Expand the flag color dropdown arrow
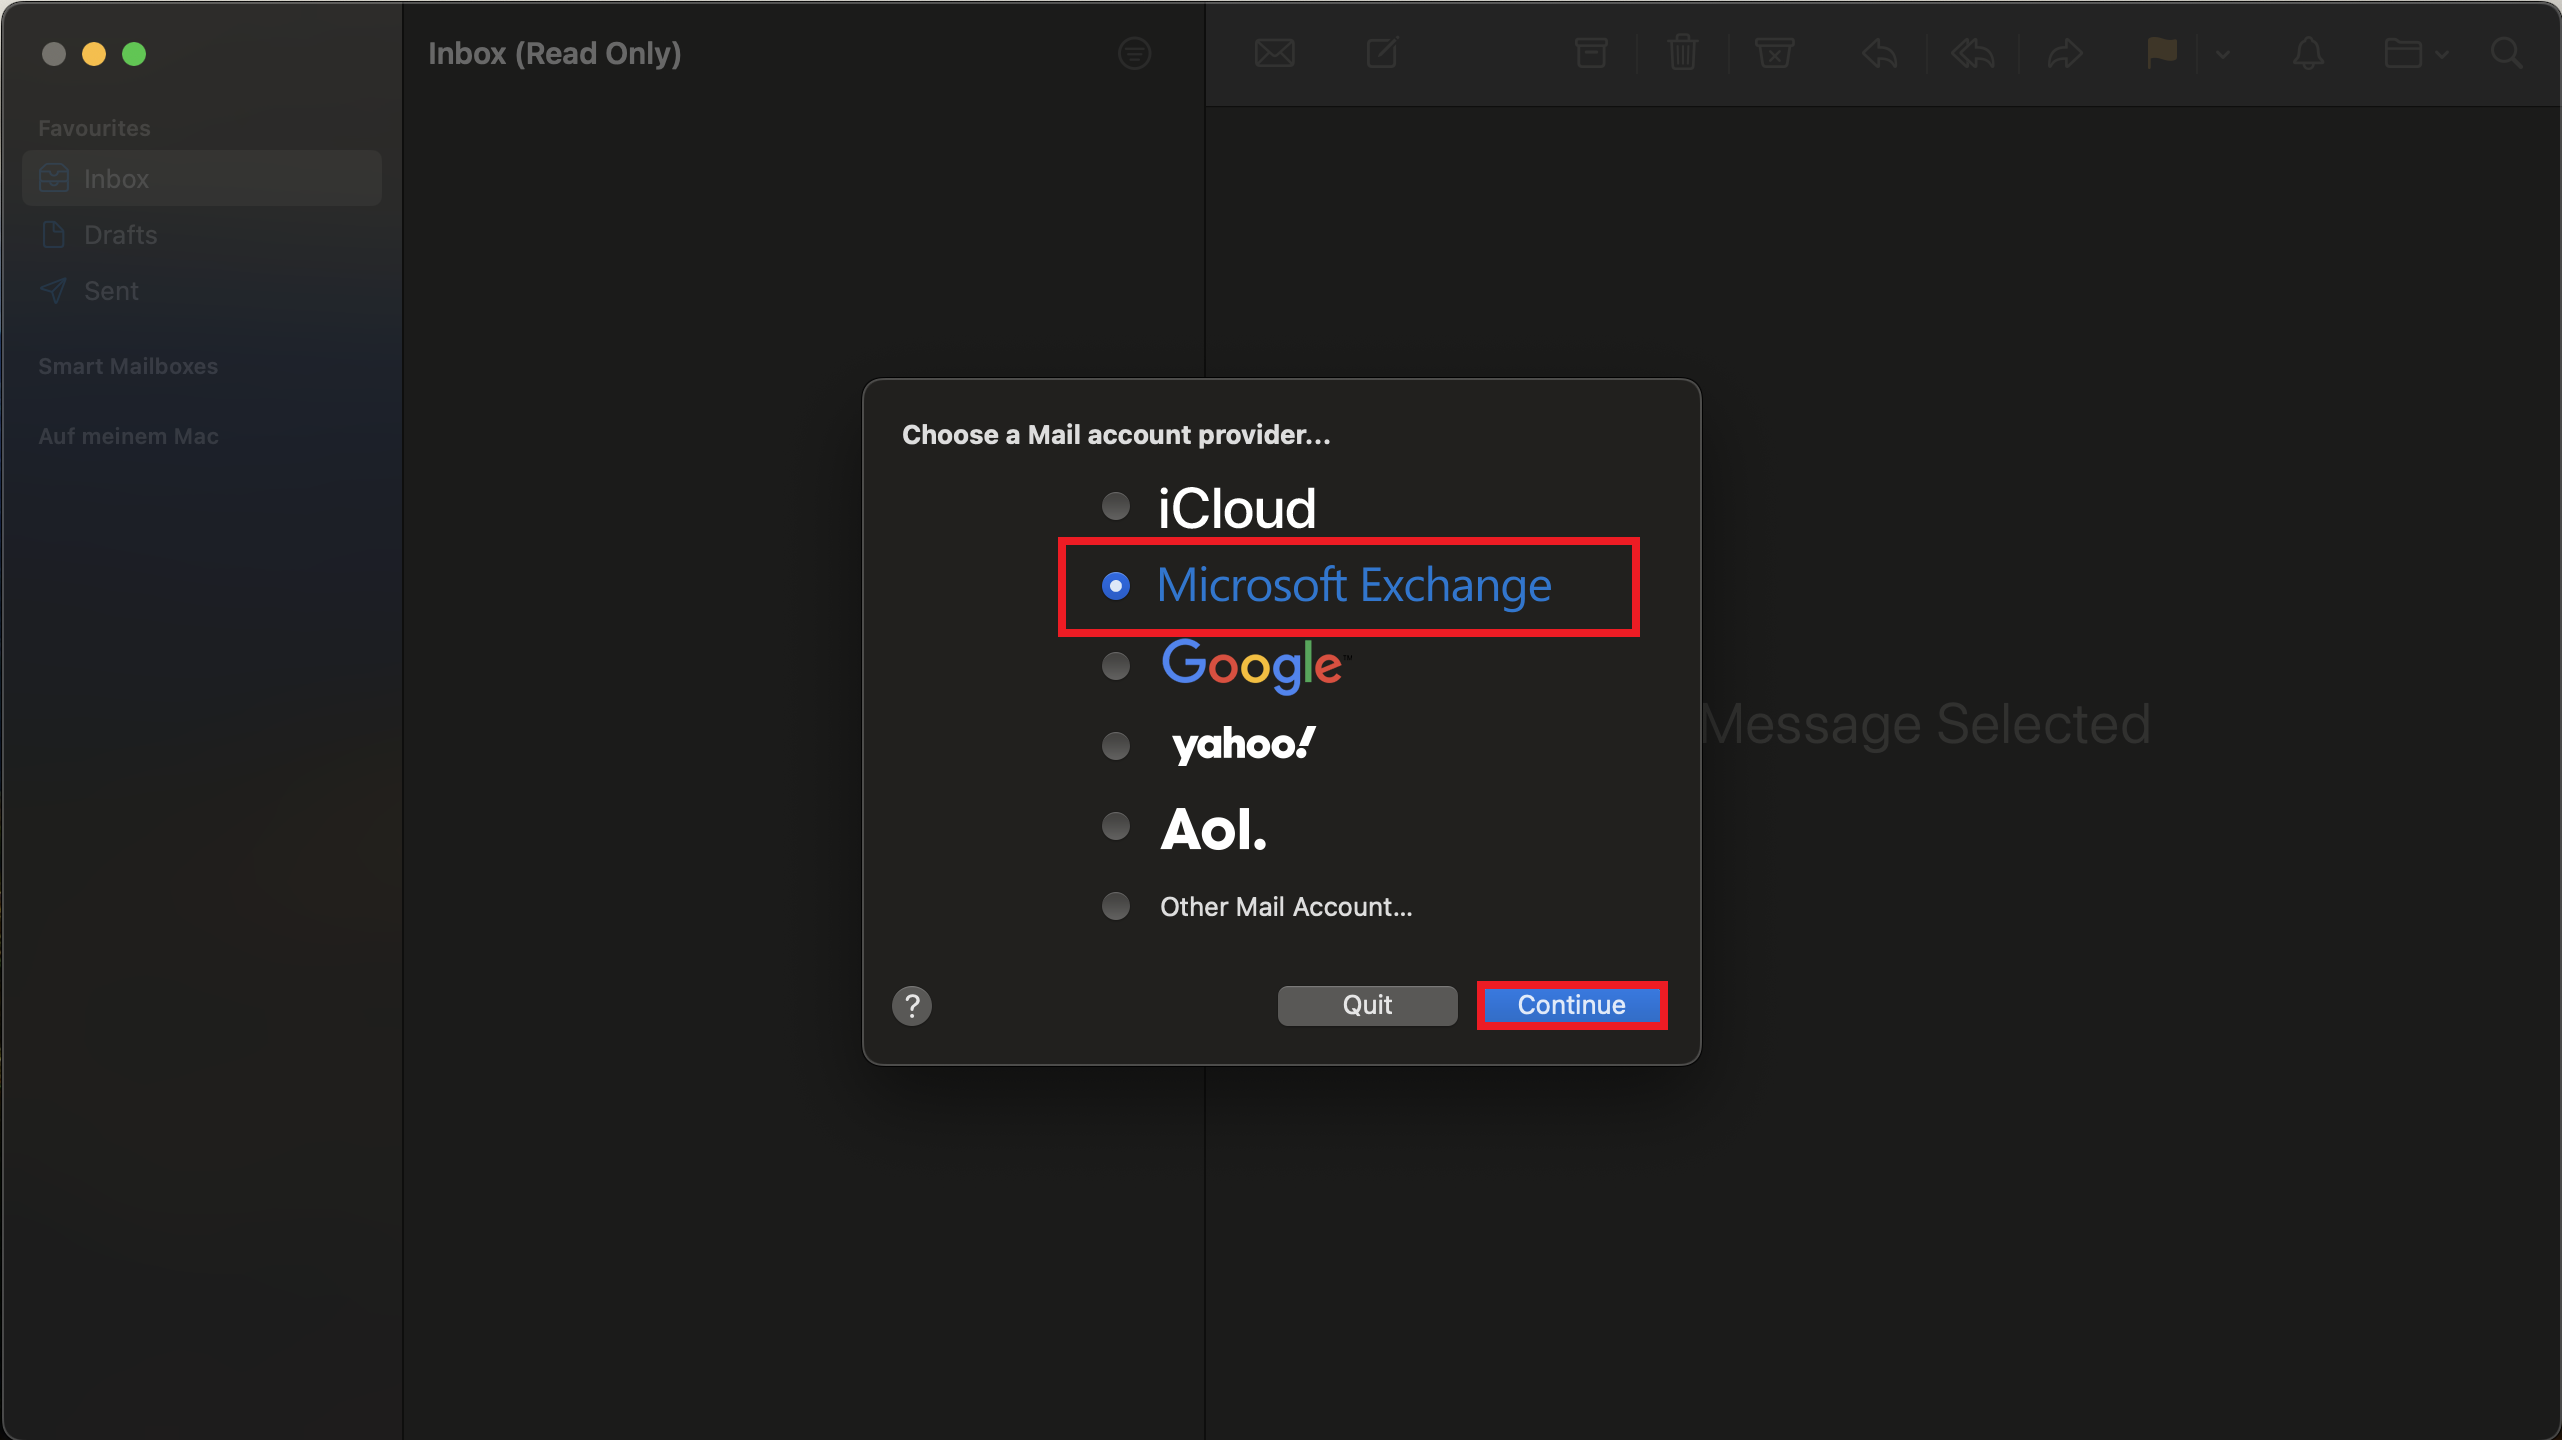 click(x=2223, y=55)
